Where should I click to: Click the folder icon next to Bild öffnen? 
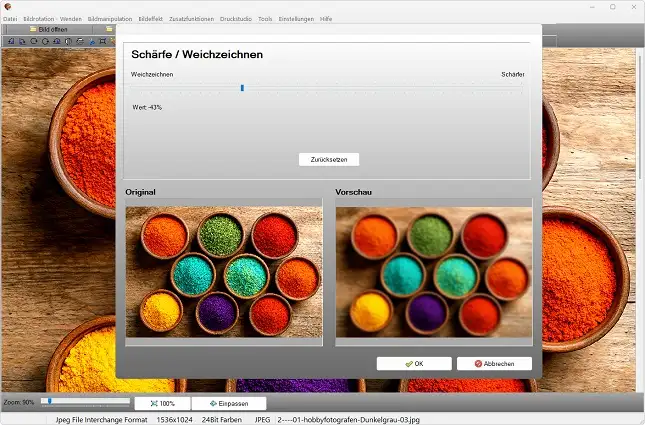(32, 30)
